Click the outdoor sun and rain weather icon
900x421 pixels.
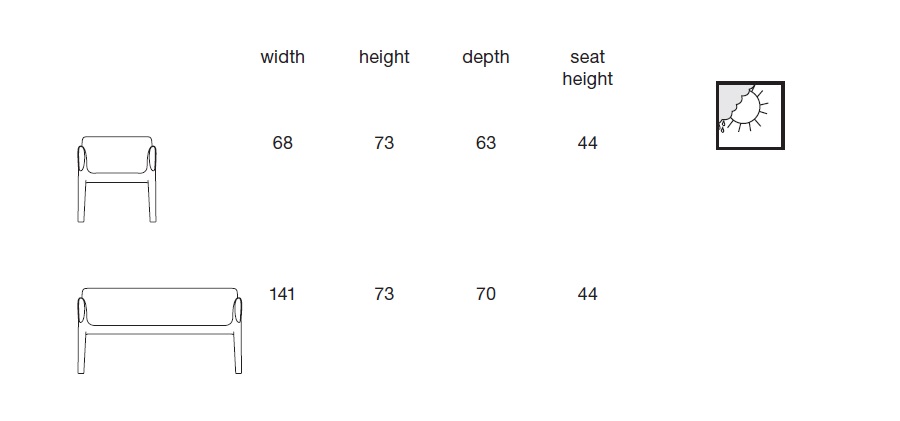coord(750,115)
